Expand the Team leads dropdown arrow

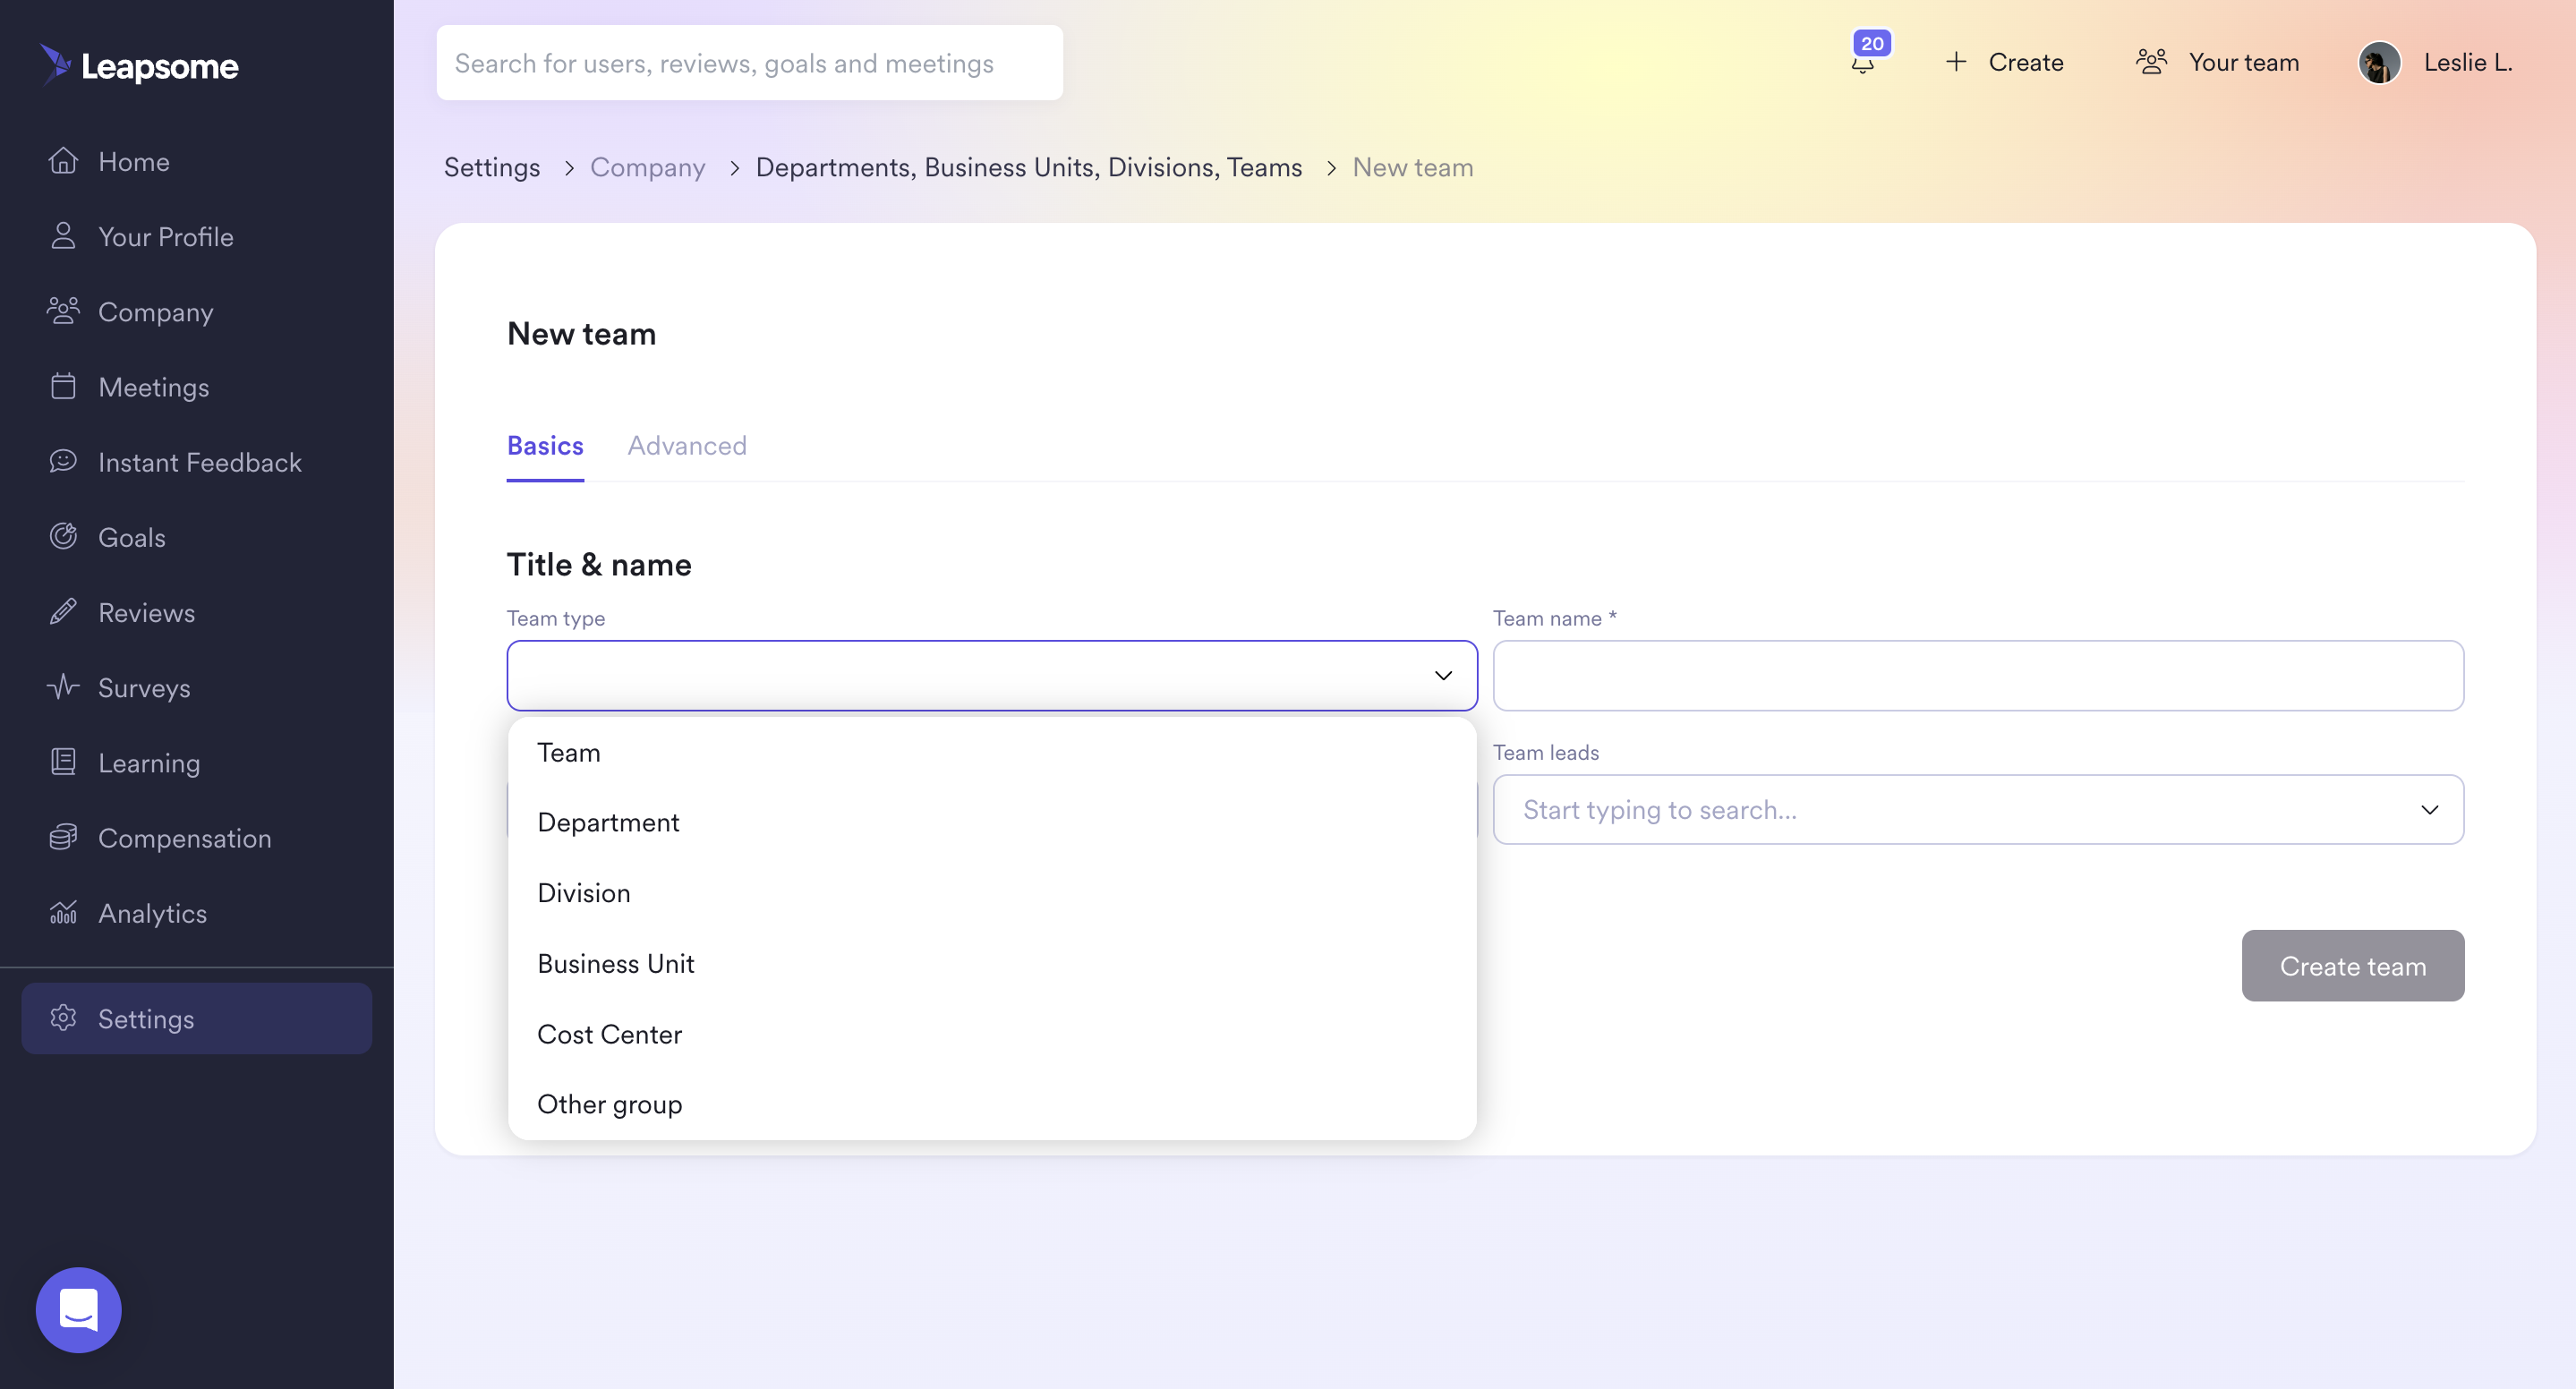pos(2429,810)
